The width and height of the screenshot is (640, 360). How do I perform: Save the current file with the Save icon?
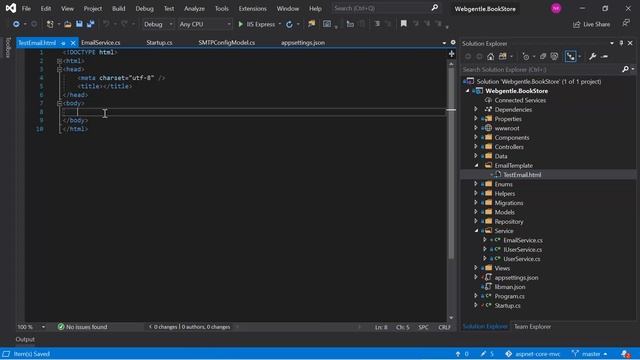(79, 24)
